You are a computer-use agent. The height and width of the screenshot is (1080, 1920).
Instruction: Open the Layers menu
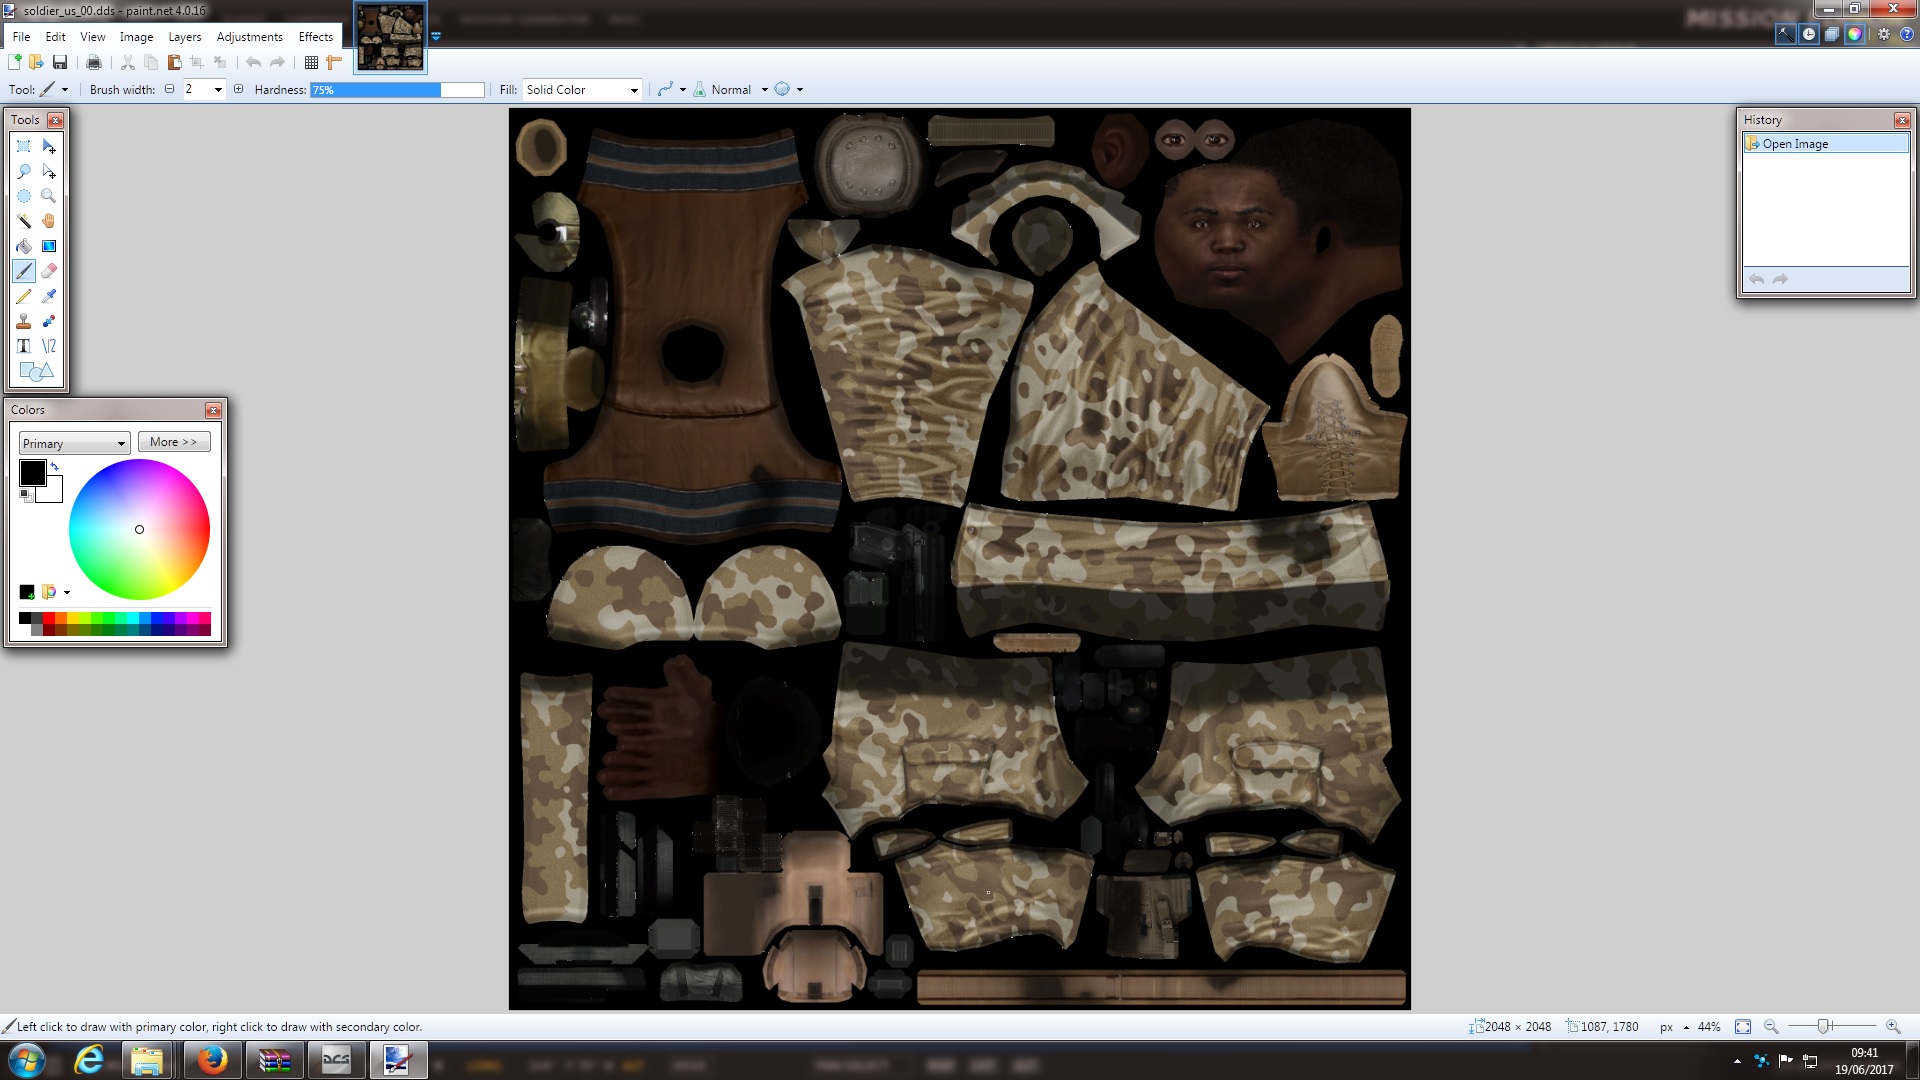pos(184,37)
